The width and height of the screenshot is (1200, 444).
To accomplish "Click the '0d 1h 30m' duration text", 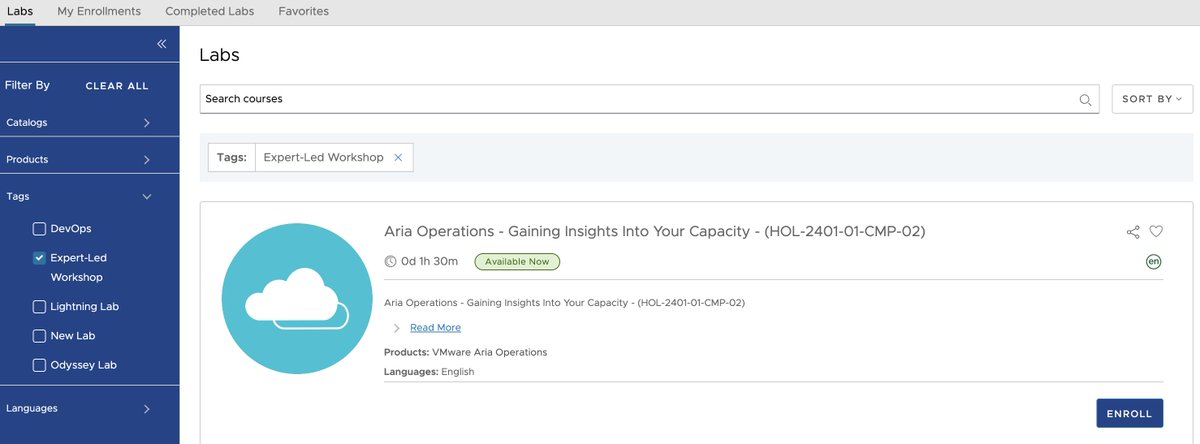I will [429, 262].
